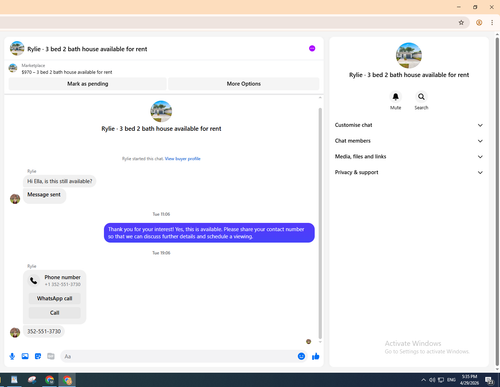The image size is (500, 387).
Task: Click the blue 'Thank you for your interest!' message
Action: pyautogui.click(x=209, y=233)
